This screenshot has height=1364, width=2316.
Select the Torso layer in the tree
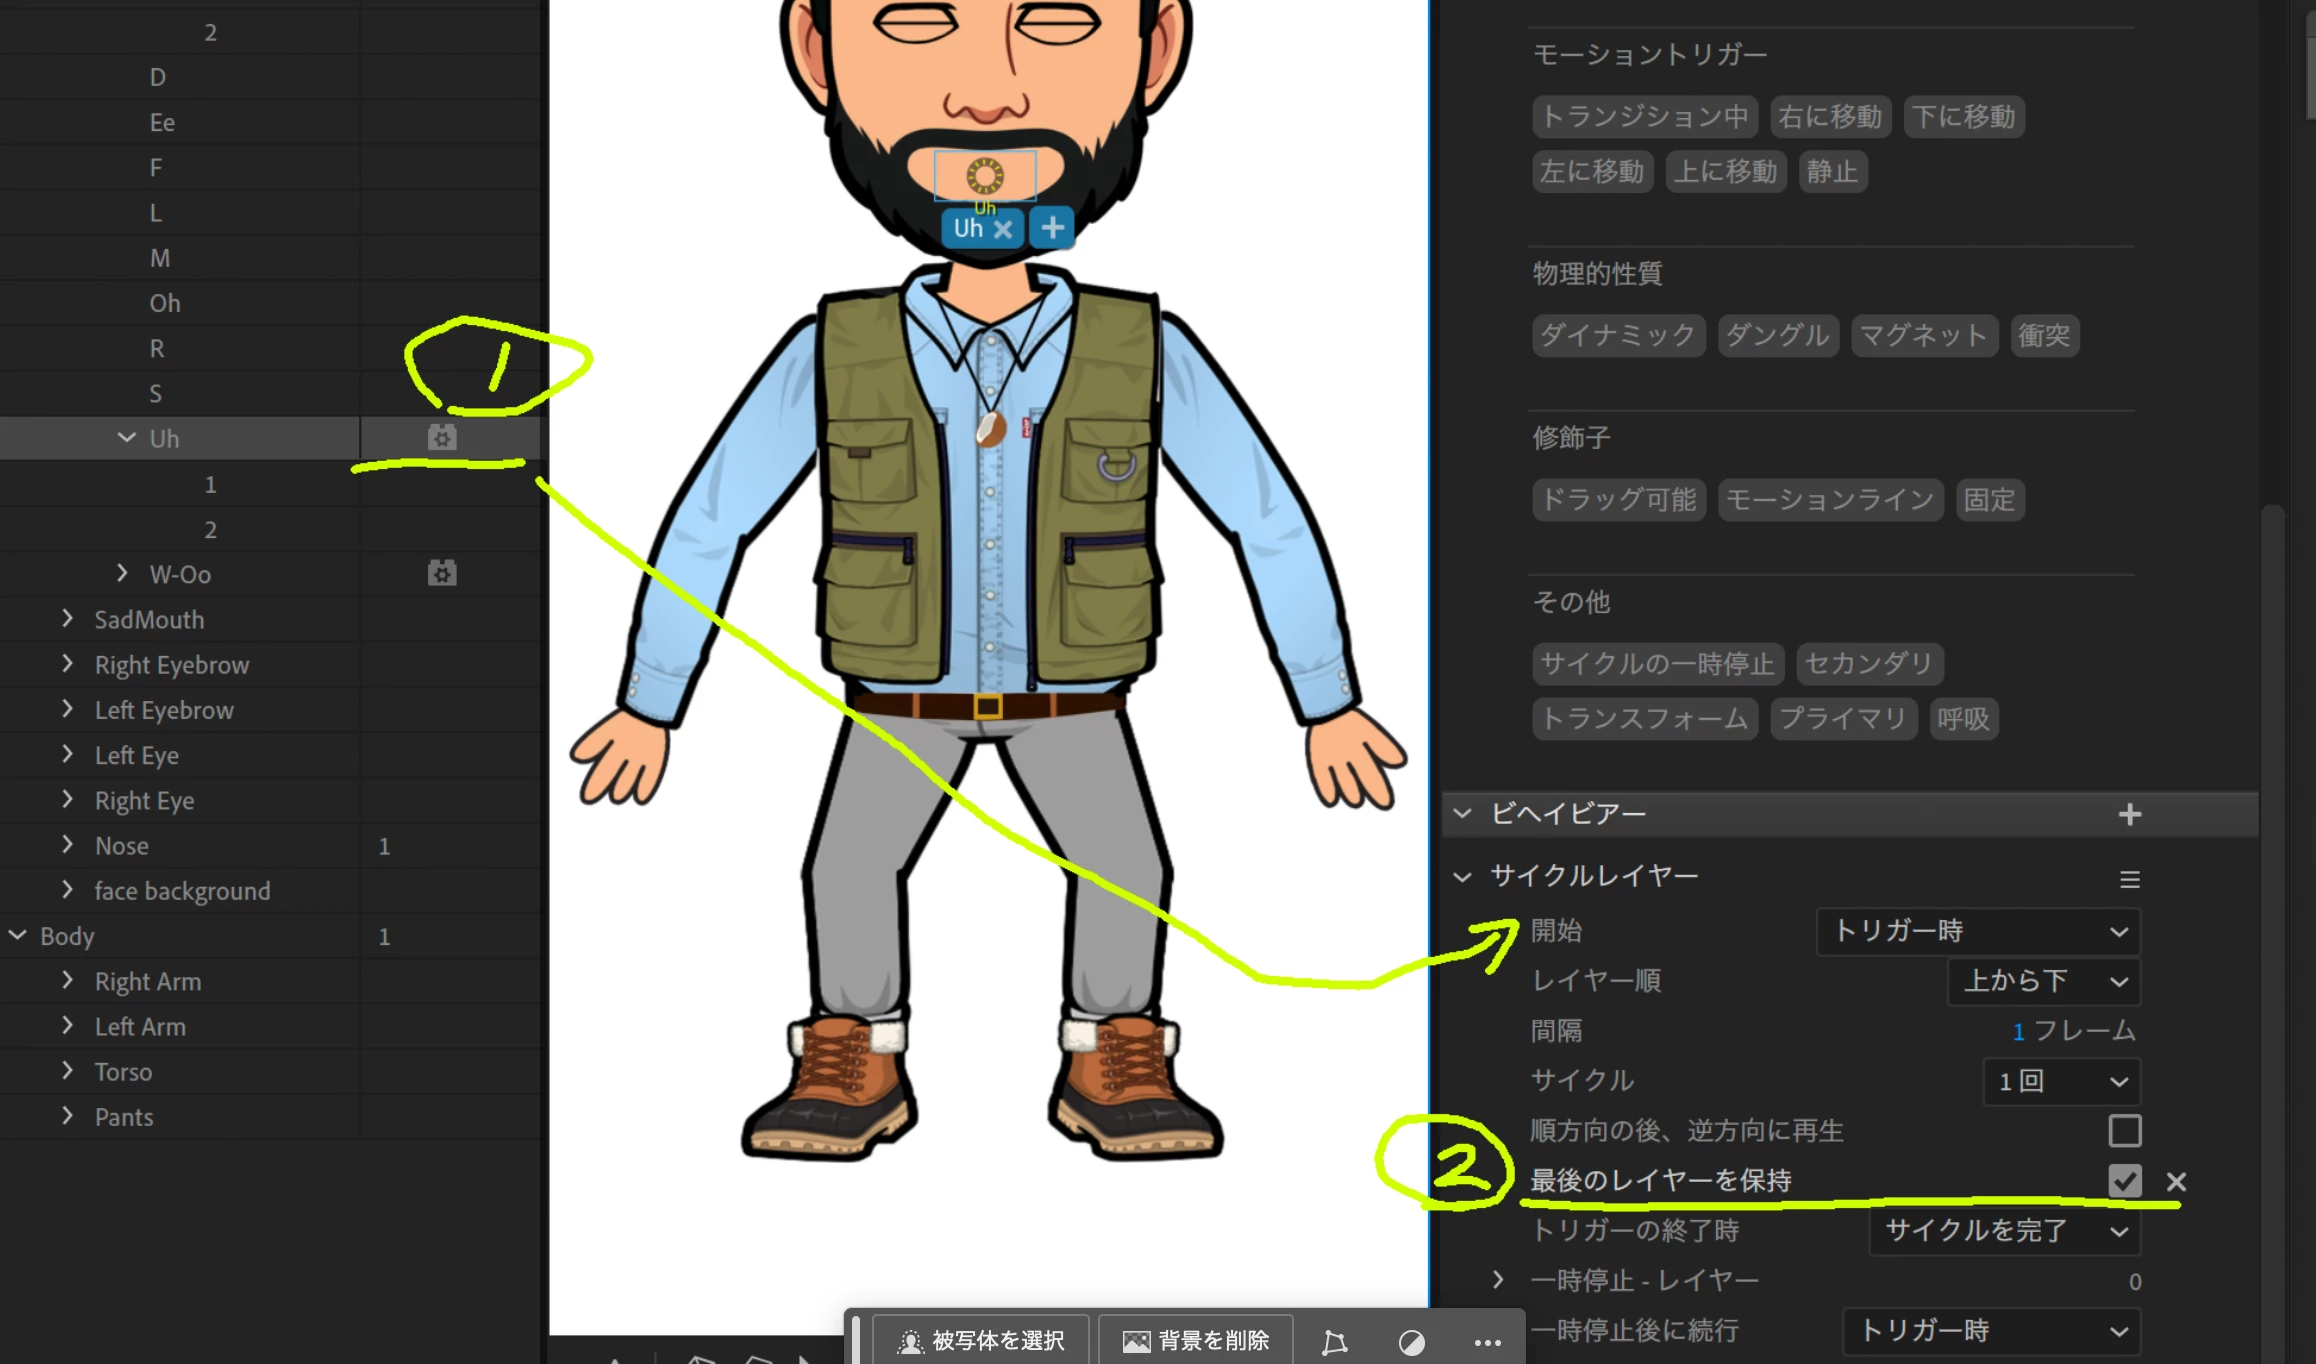coord(123,1072)
